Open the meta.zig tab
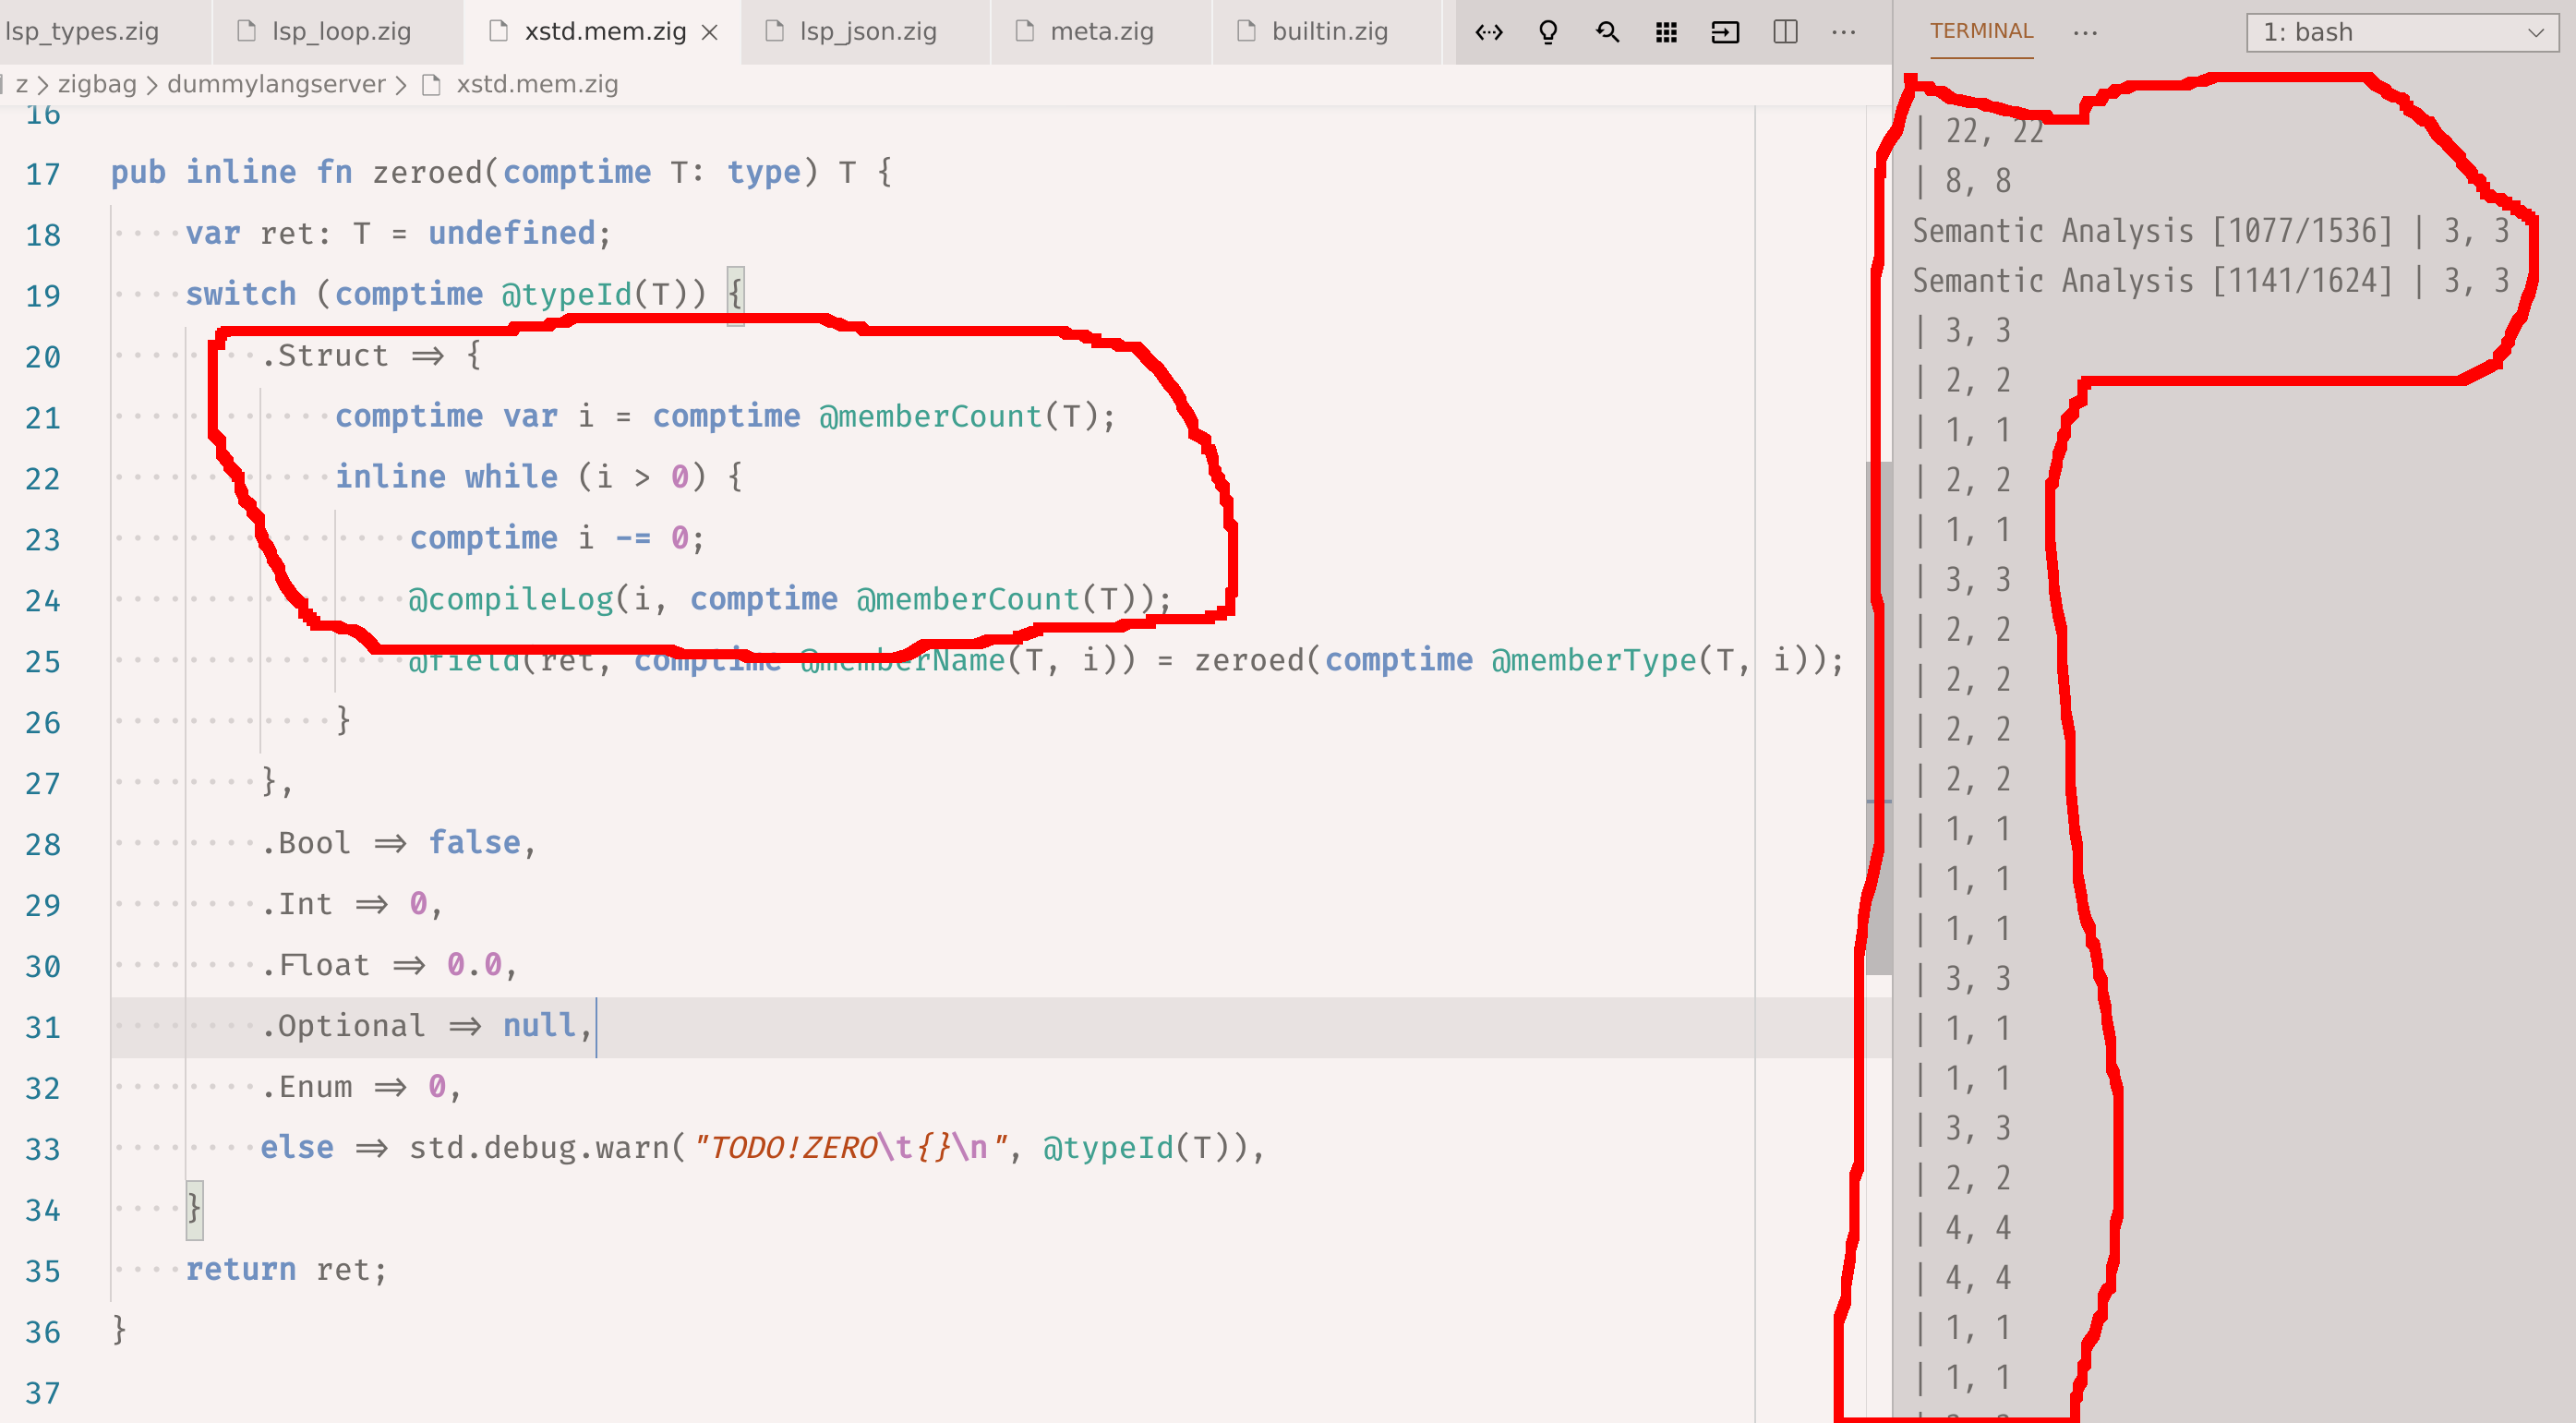 point(1101,31)
